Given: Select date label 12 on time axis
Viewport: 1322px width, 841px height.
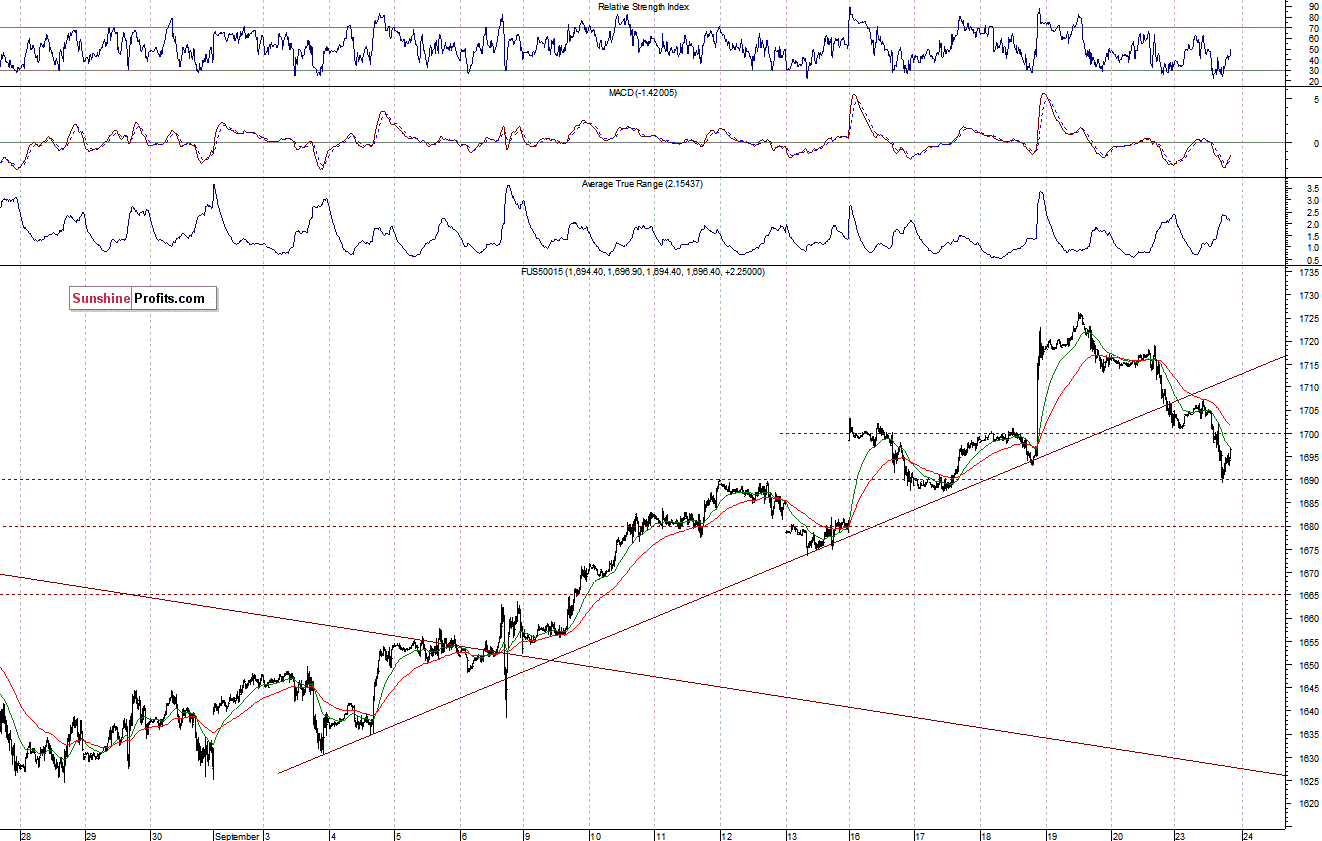Looking at the screenshot, I should pyautogui.click(x=725, y=835).
